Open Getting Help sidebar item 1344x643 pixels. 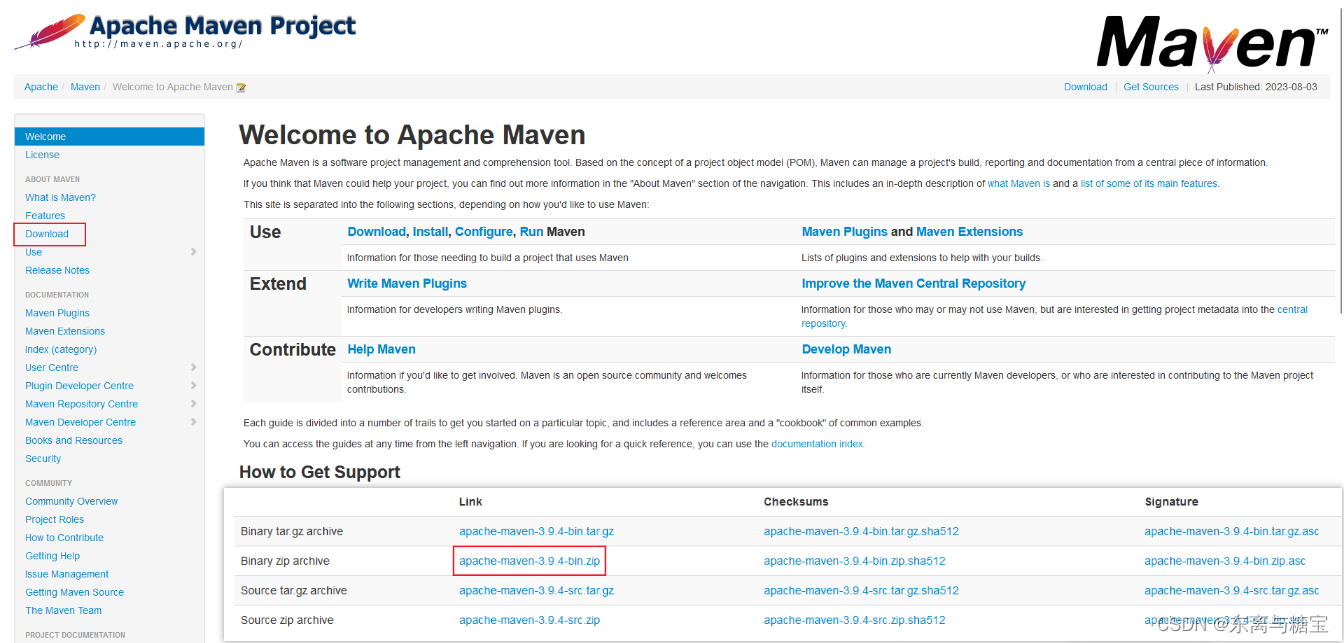[x=53, y=556]
